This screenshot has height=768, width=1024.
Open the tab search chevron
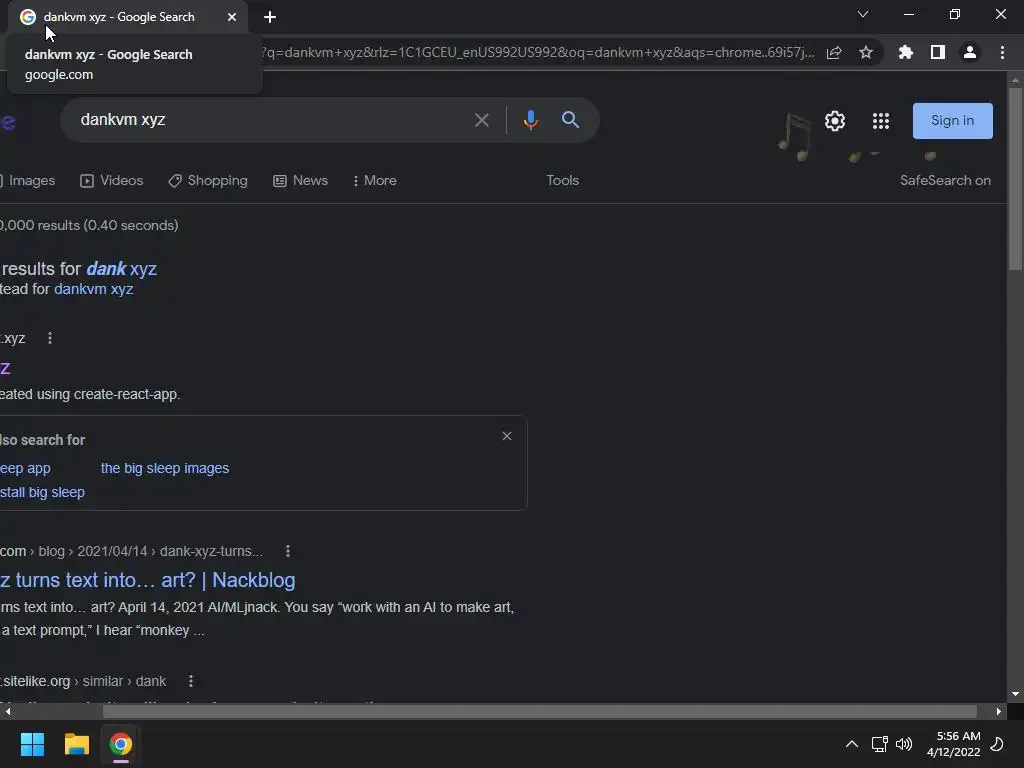(x=863, y=14)
